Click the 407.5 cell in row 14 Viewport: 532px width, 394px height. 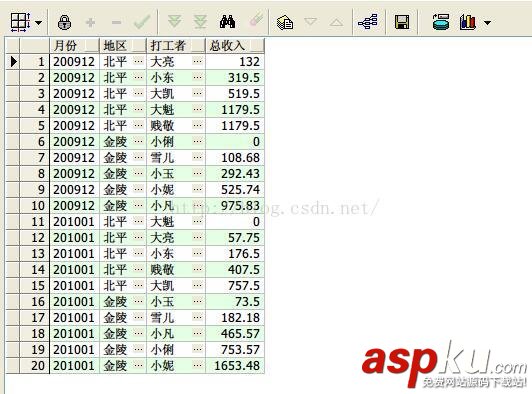(x=235, y=269)
